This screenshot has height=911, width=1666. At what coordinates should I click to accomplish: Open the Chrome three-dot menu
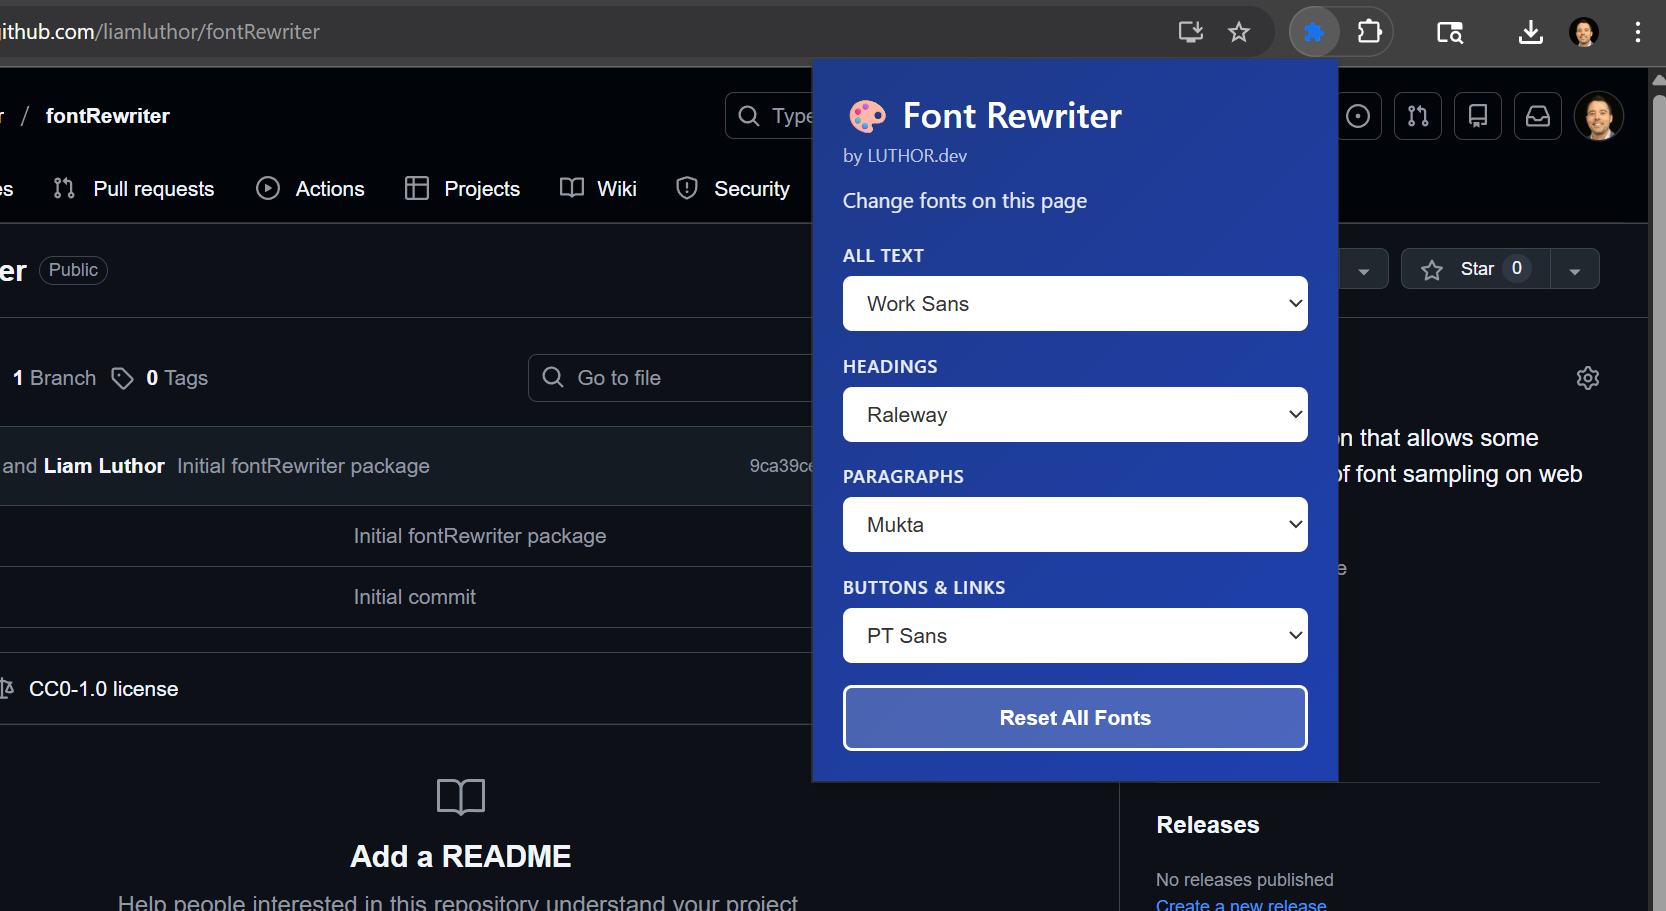click(x=1638, y=32)
